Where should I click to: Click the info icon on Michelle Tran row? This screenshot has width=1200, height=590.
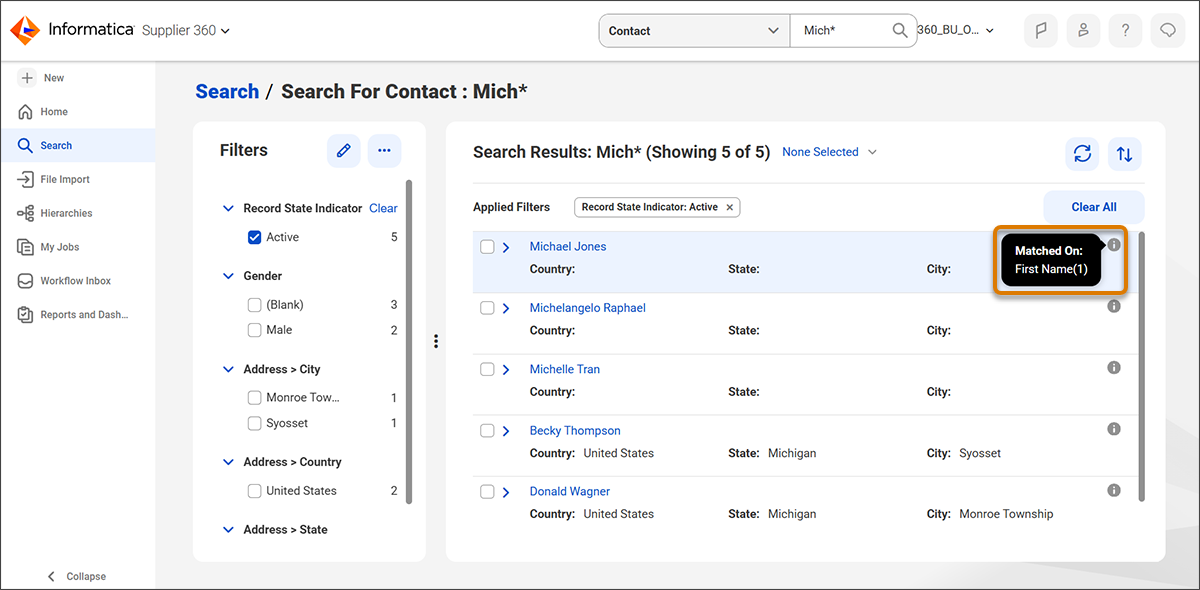[1114, 368]
